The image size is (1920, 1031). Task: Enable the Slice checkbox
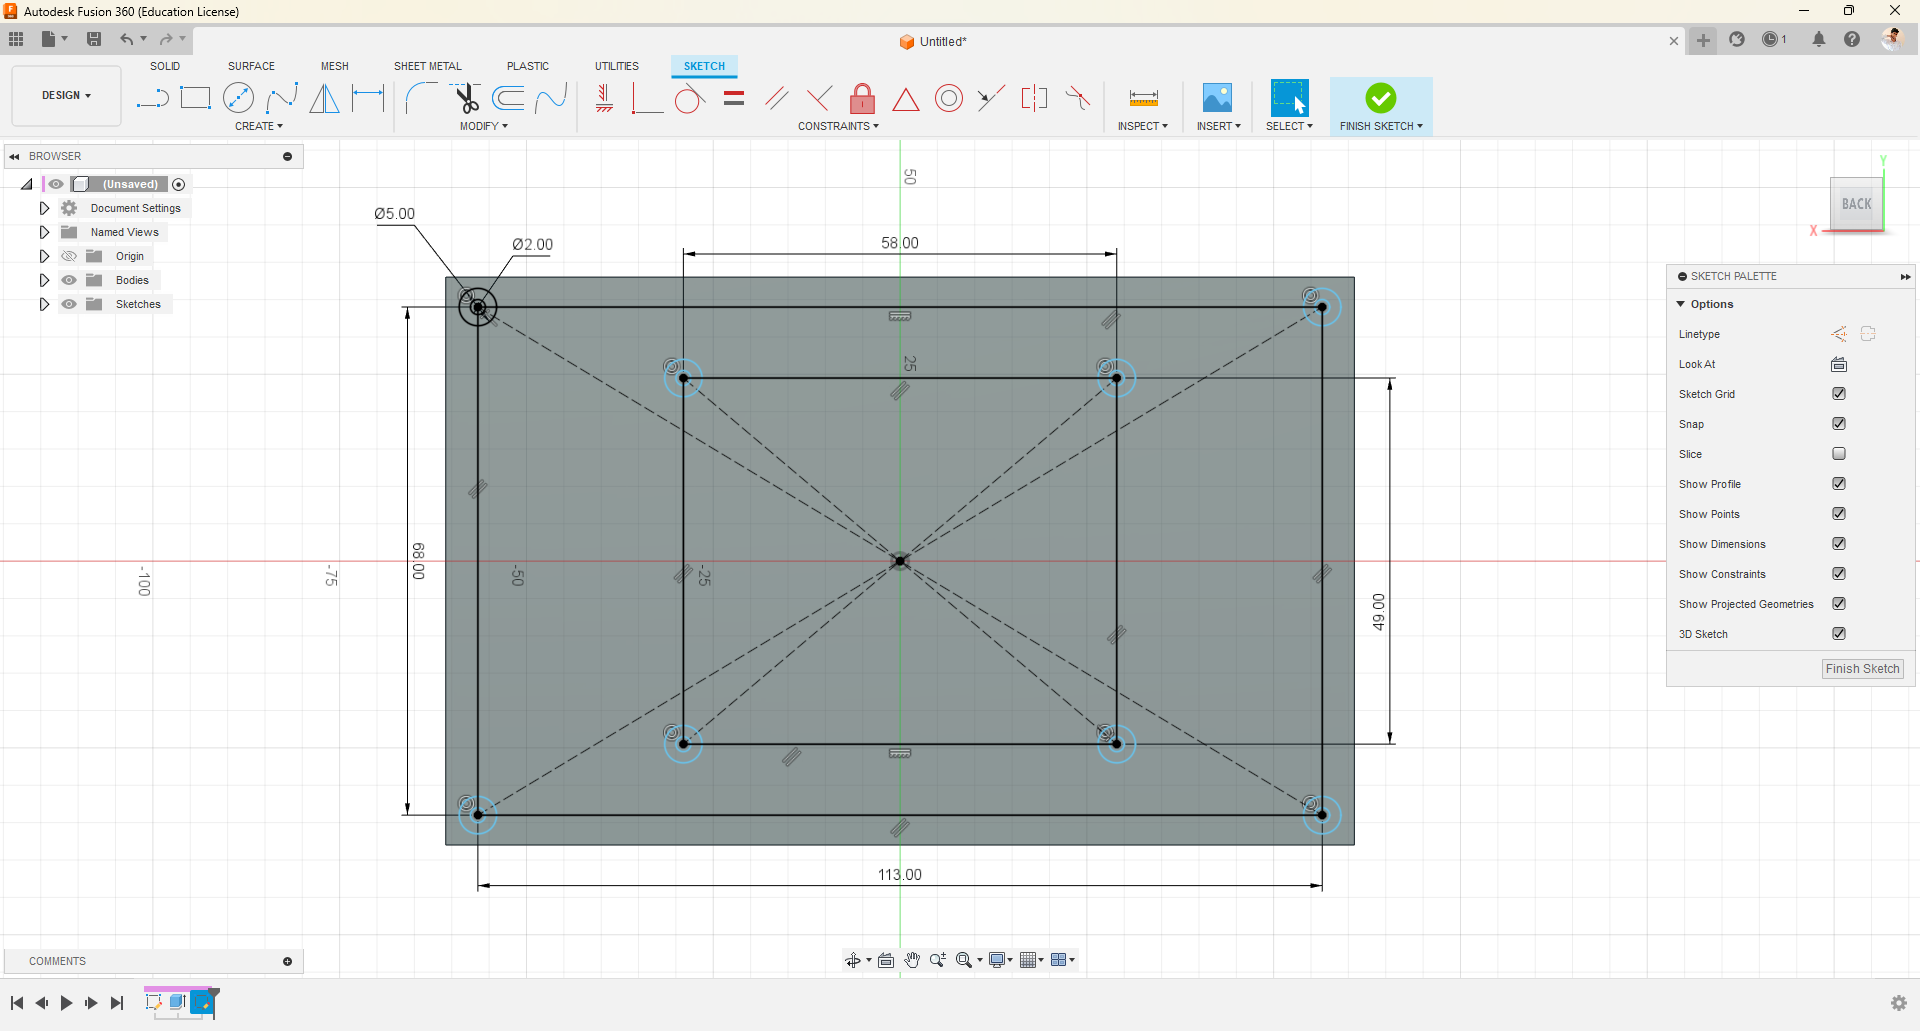[x=1839, y=454]
